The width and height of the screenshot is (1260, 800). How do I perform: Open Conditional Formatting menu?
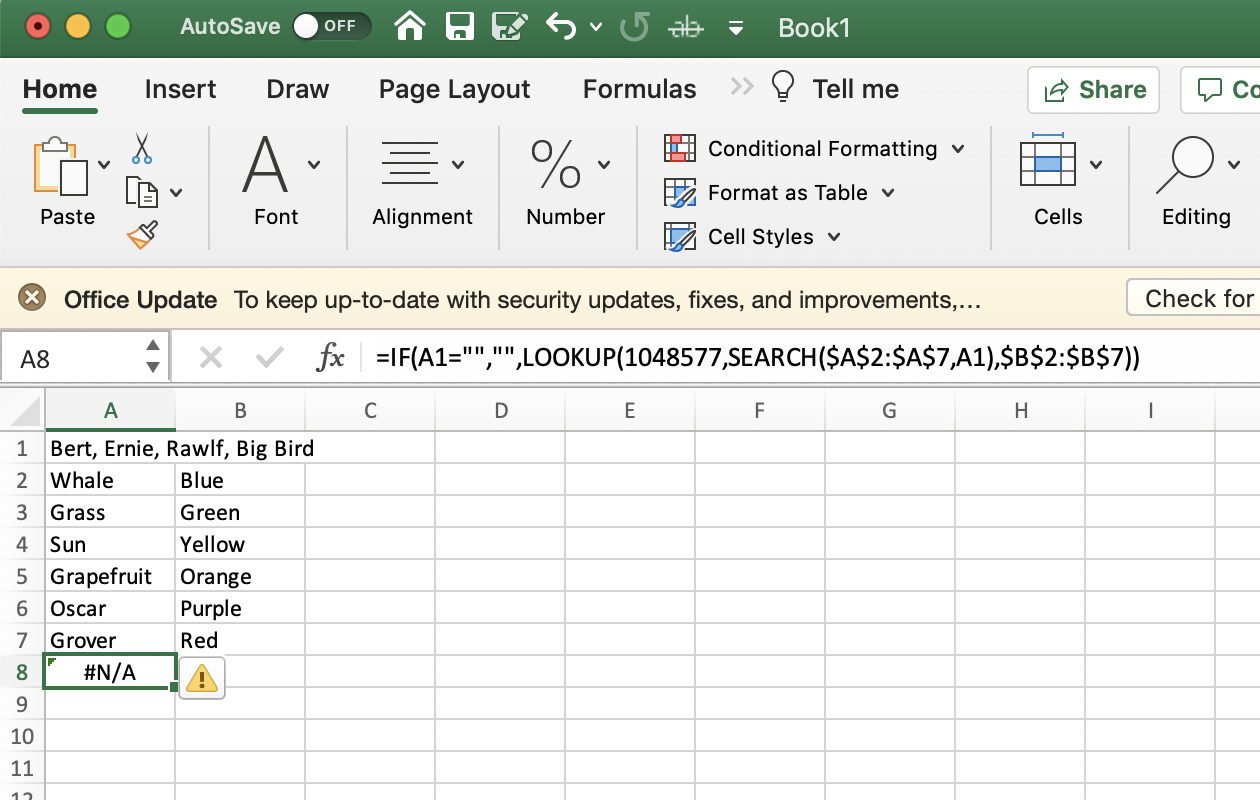[816, 149]
